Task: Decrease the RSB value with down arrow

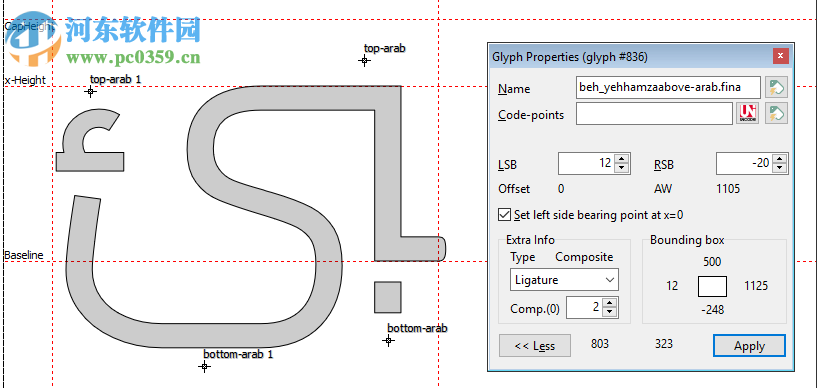Action: click(779, 168)
